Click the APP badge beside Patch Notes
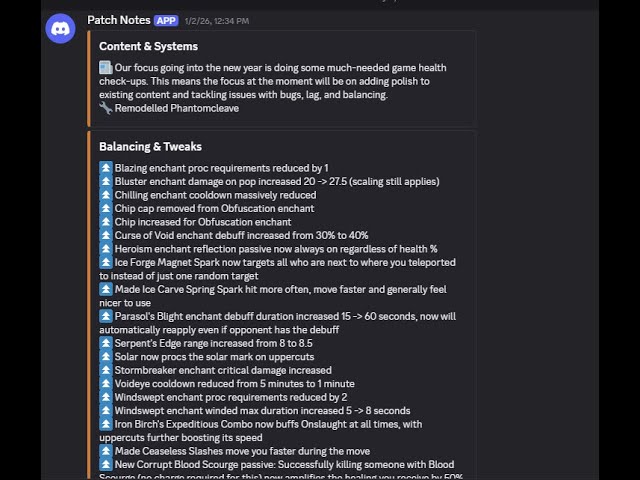The width and height of the screenshot is (640, 480). coord(166,20)
